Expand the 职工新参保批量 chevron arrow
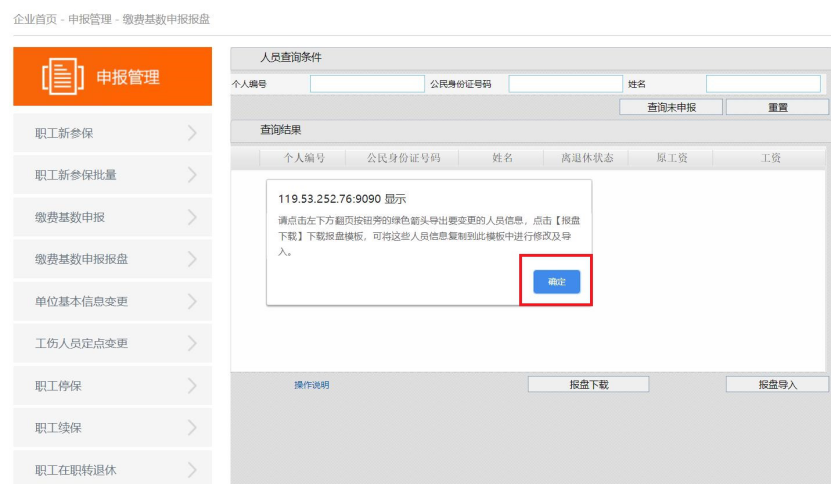Screen dimensions: 832x484 click(x=192, y=175)
